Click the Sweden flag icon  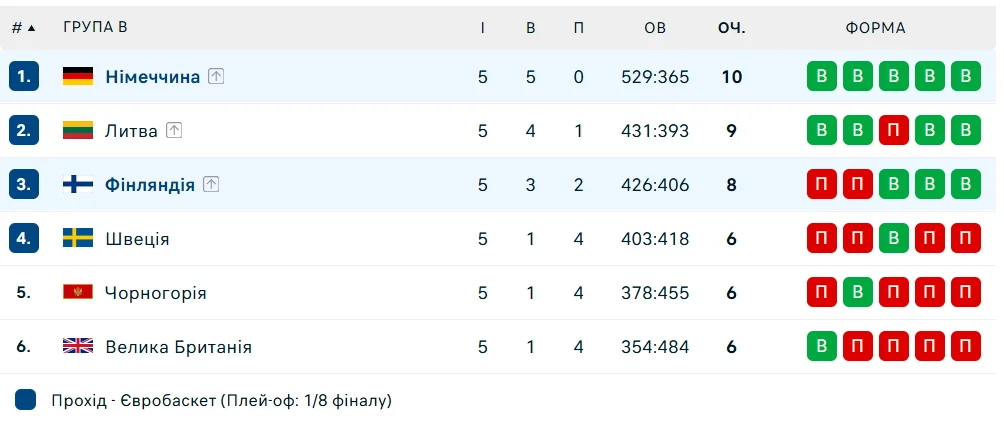pyautogui.click(x=78, y=239)
